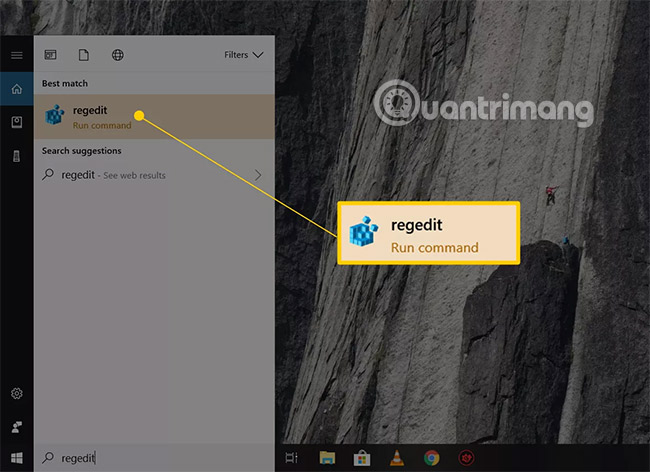This screenshot has height=472, width=650.
Task: Open the Devices icon in left sidebar
Action: click(x=16, y=156)
